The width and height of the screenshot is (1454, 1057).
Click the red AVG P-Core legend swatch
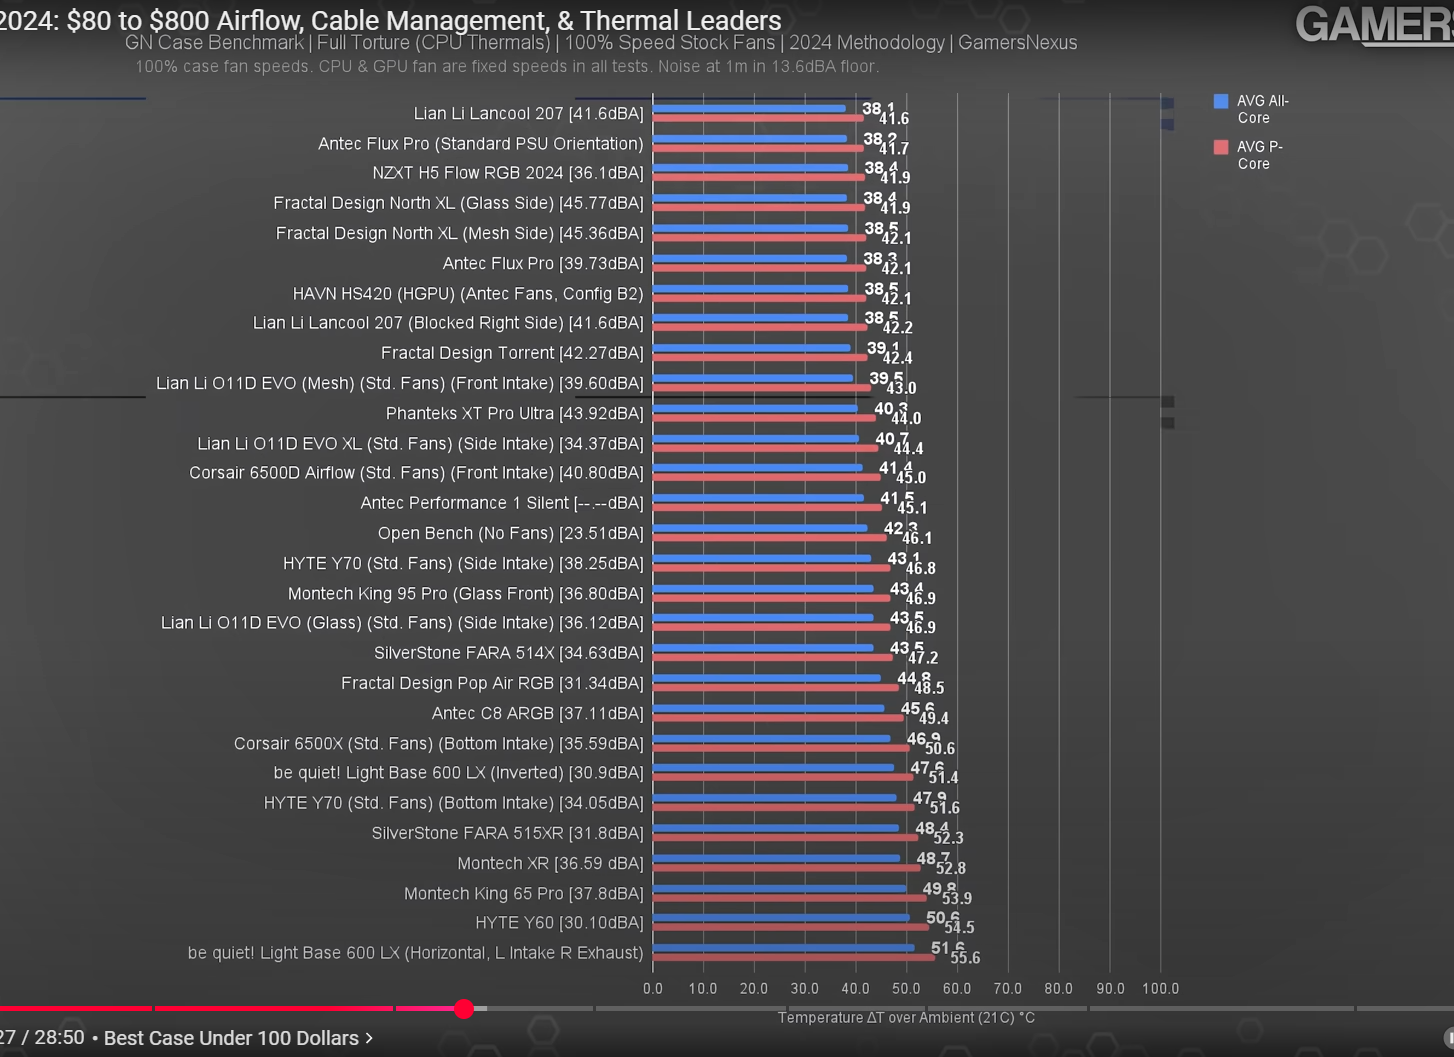click(x=1221, y=147)
